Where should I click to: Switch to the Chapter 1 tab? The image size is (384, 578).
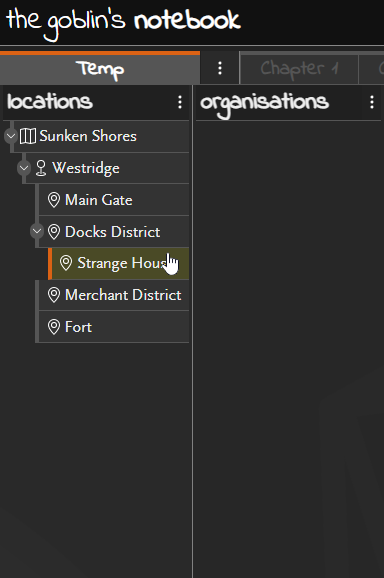[299, 69]
